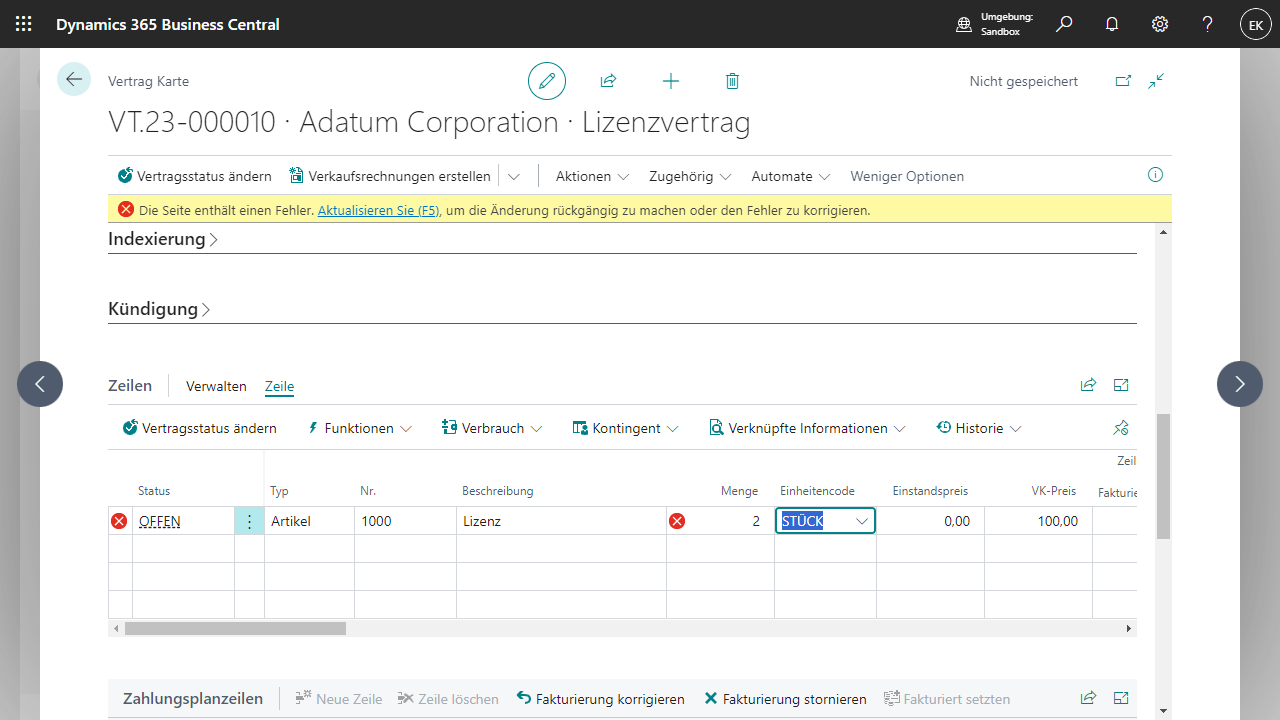Screen dimensions: 1280x720
Task: Open the app launcher waffle icon
Action: tap(24, 24)
